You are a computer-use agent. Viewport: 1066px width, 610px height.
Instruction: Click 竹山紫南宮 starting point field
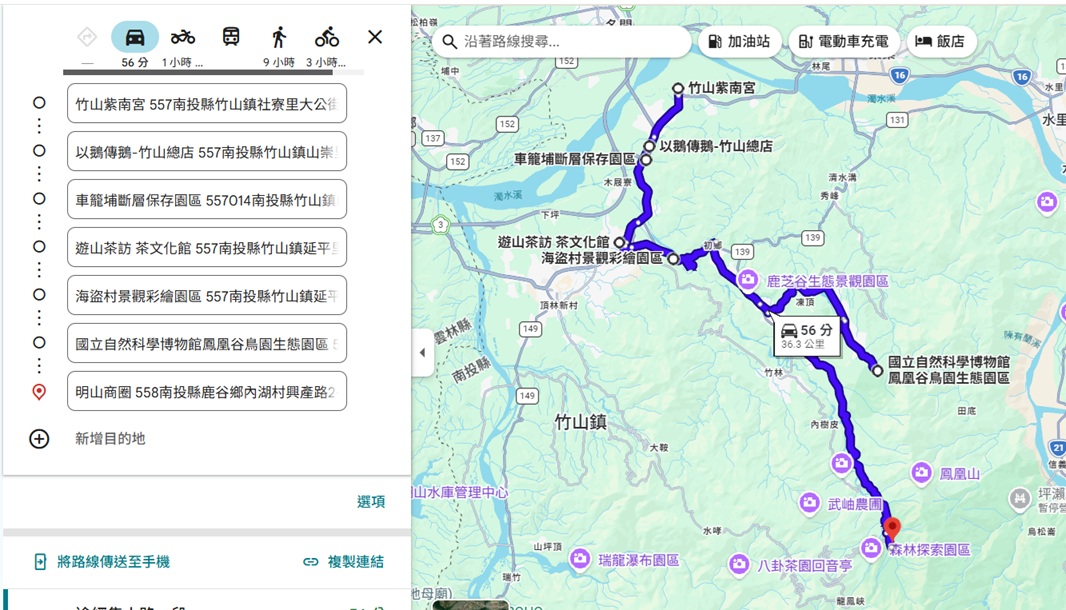click(207, 104)
